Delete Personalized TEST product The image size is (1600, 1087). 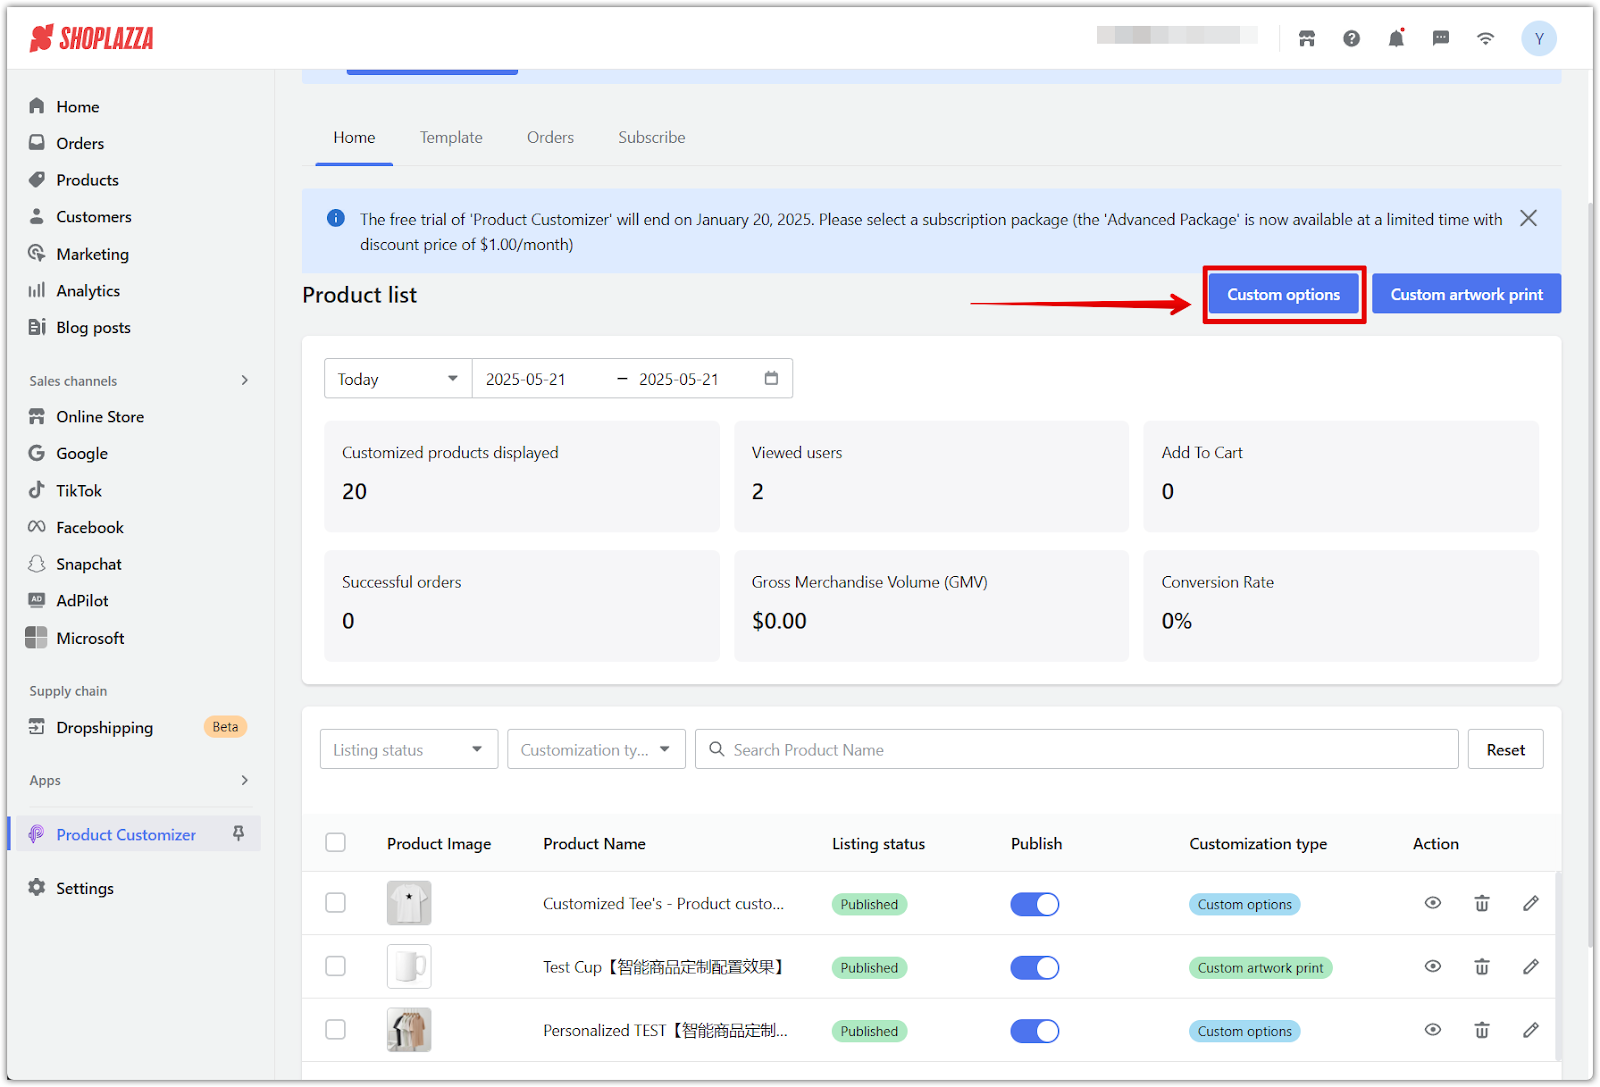point(1482,1029)
